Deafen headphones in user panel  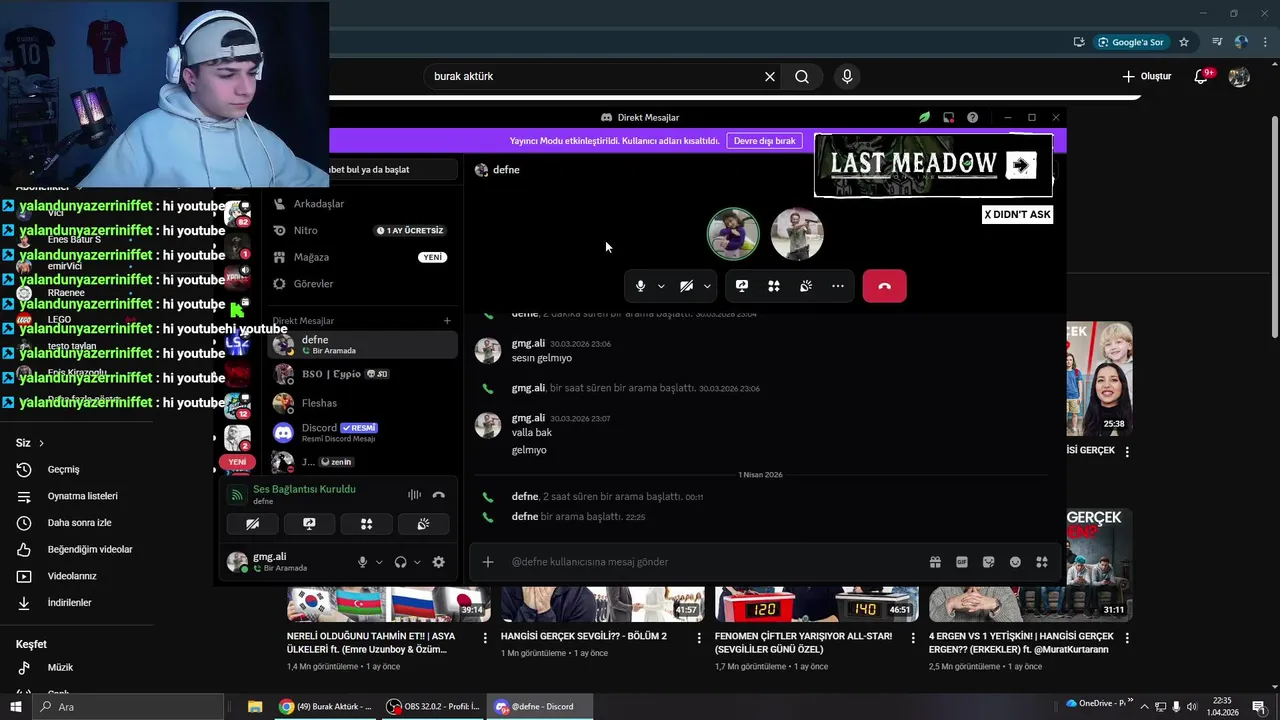click(x=400, y=562)
